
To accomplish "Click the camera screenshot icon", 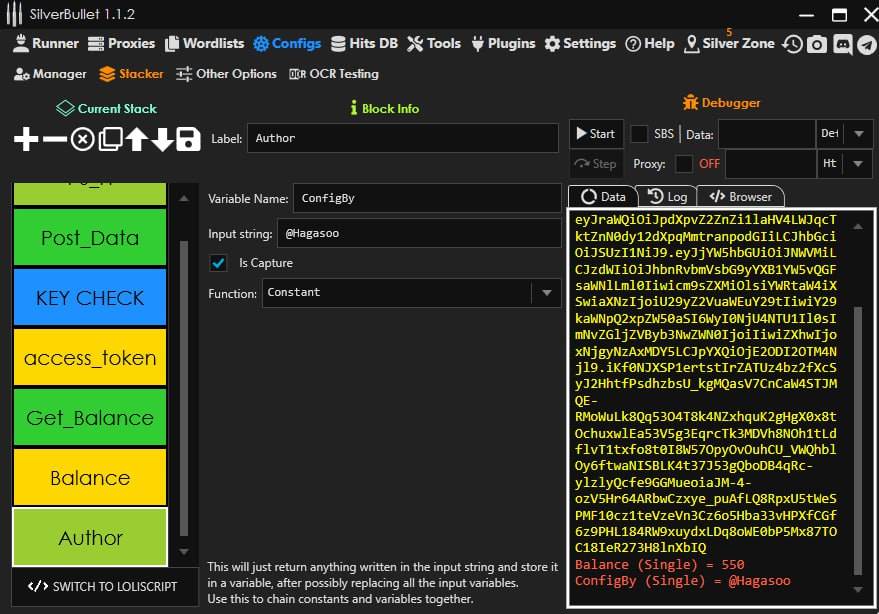I will 817,44.
